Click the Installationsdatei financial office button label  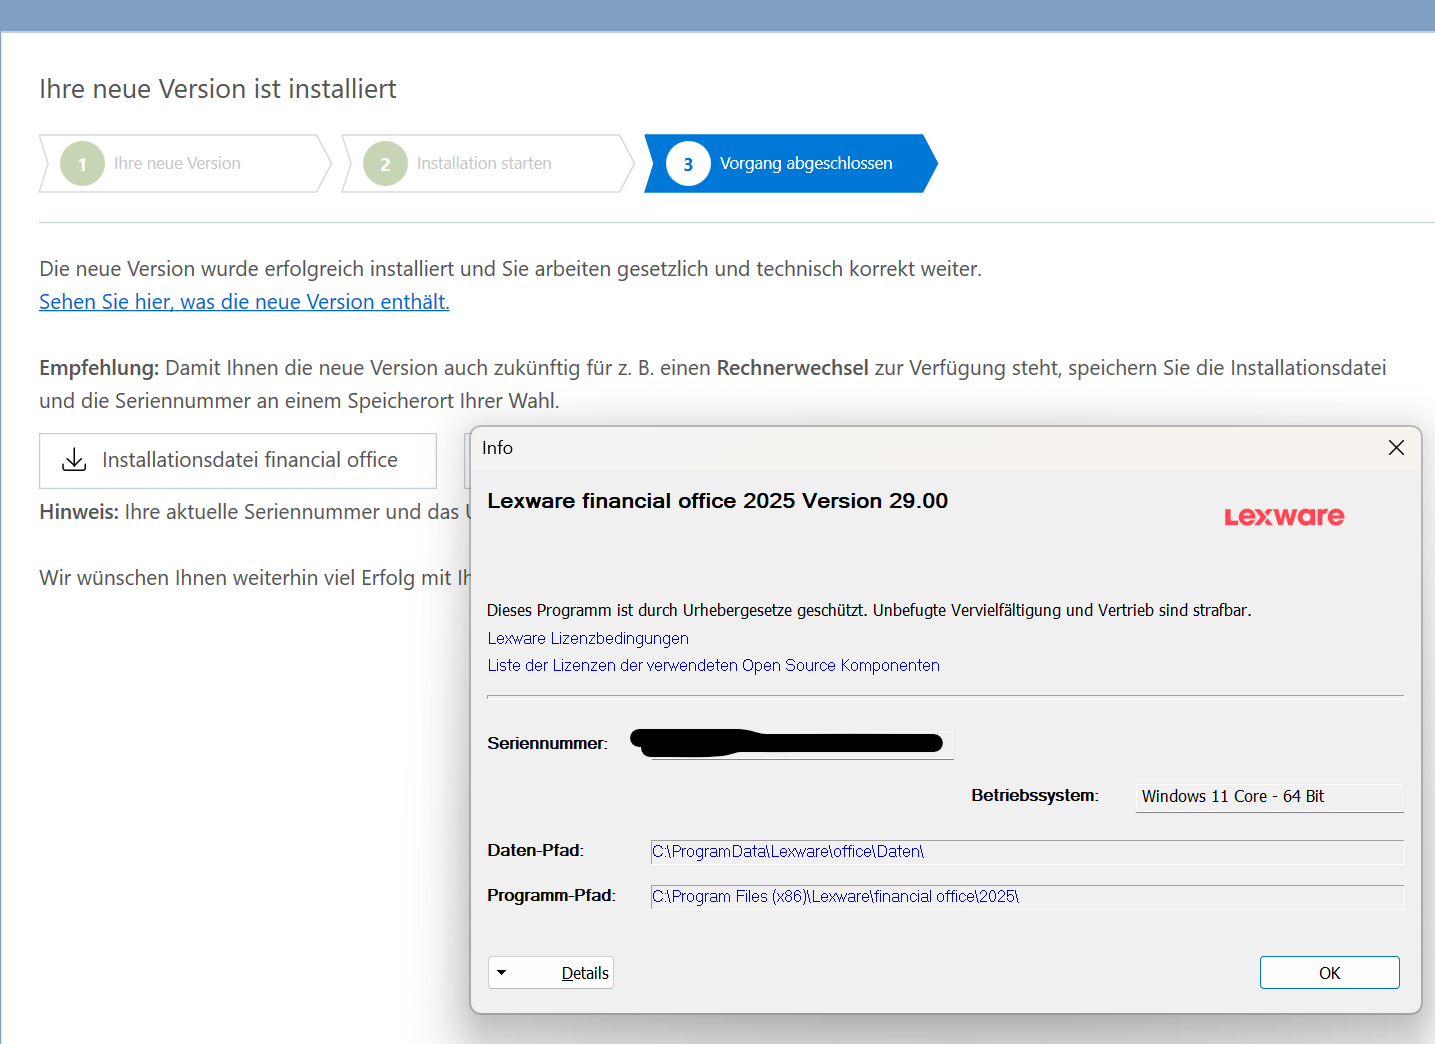click(x=250, y=460)
